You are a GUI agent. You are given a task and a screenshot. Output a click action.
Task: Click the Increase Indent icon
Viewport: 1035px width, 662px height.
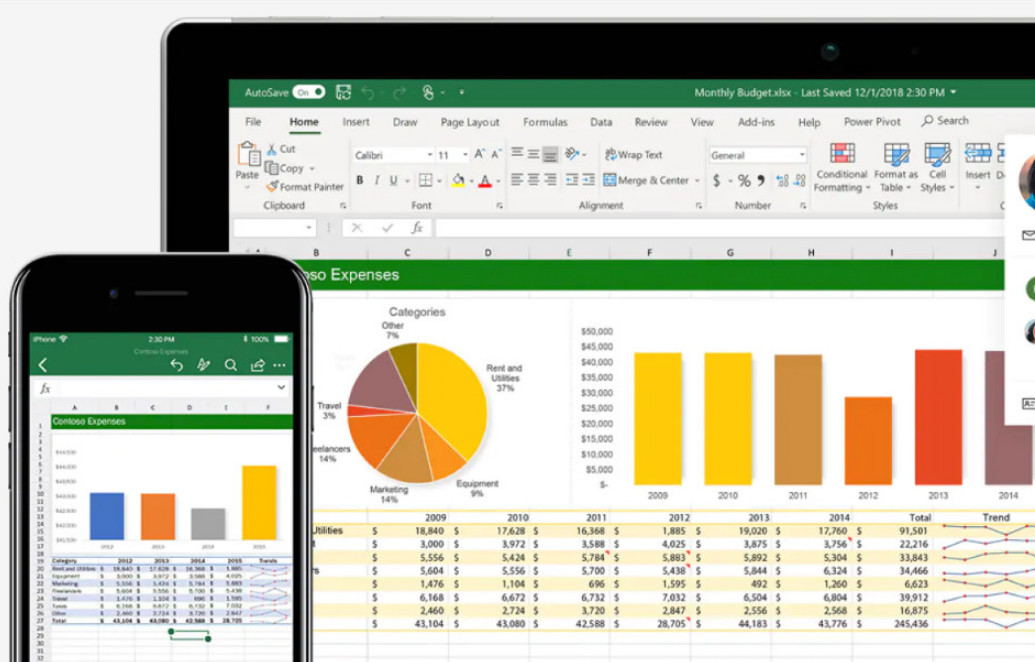pyautogui.click(x=588, y=180)
